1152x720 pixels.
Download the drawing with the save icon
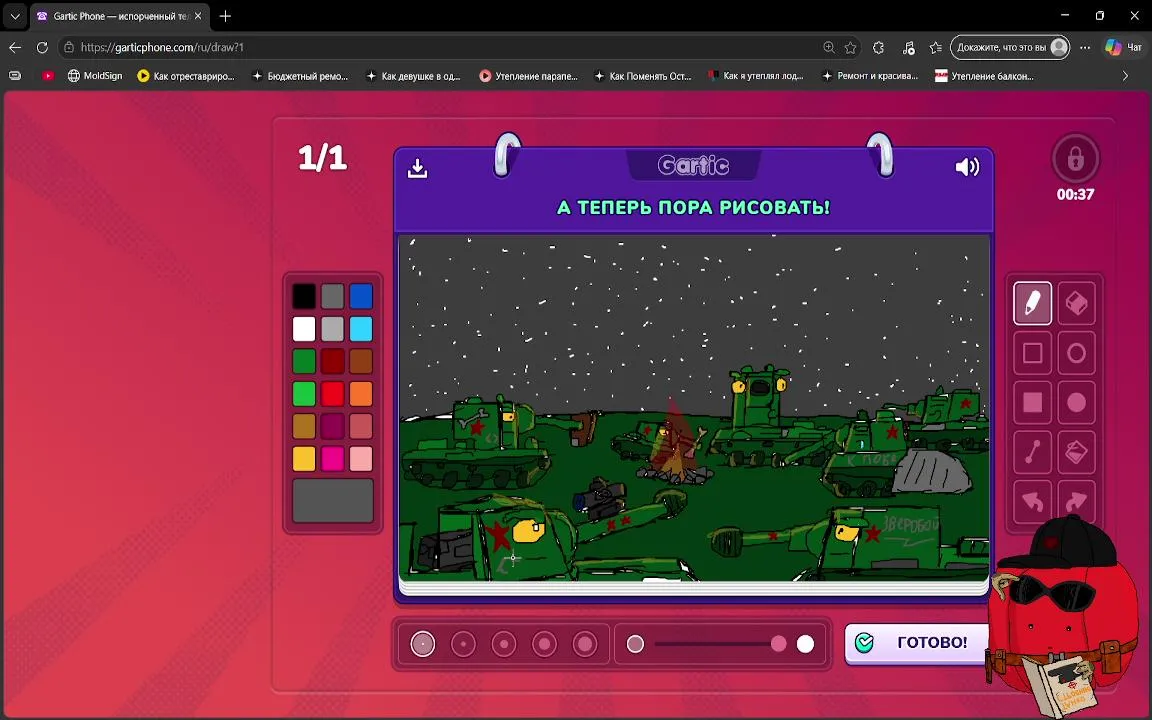tap(417, 168)
